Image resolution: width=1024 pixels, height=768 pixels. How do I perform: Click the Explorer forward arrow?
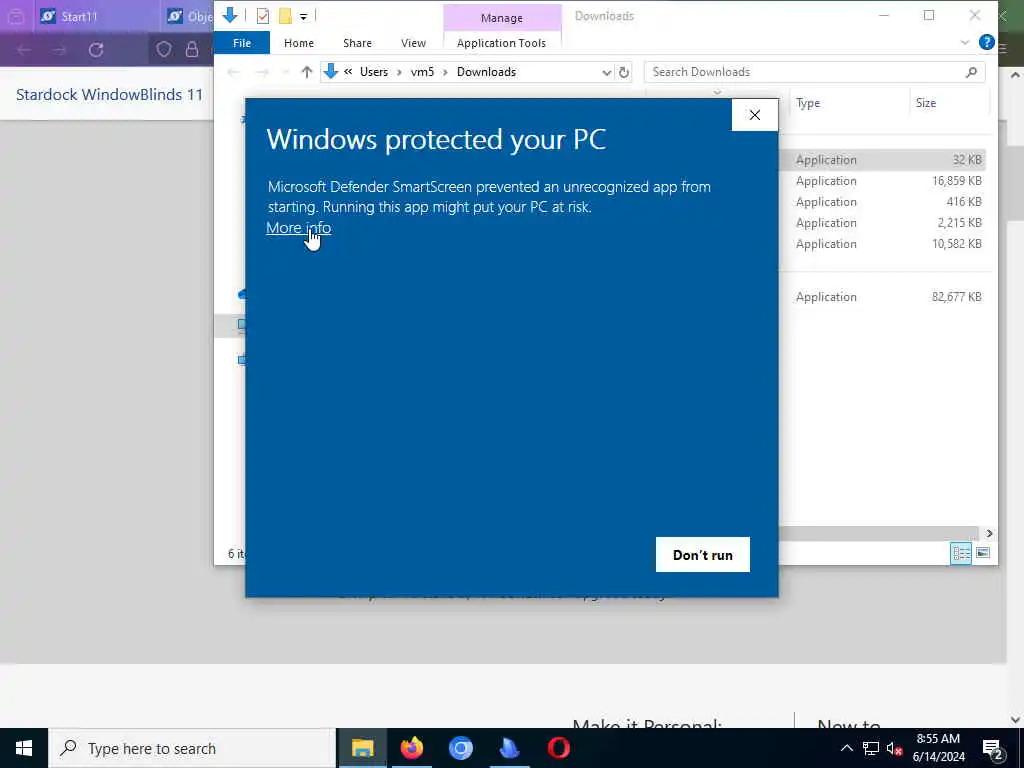point(262,72)
